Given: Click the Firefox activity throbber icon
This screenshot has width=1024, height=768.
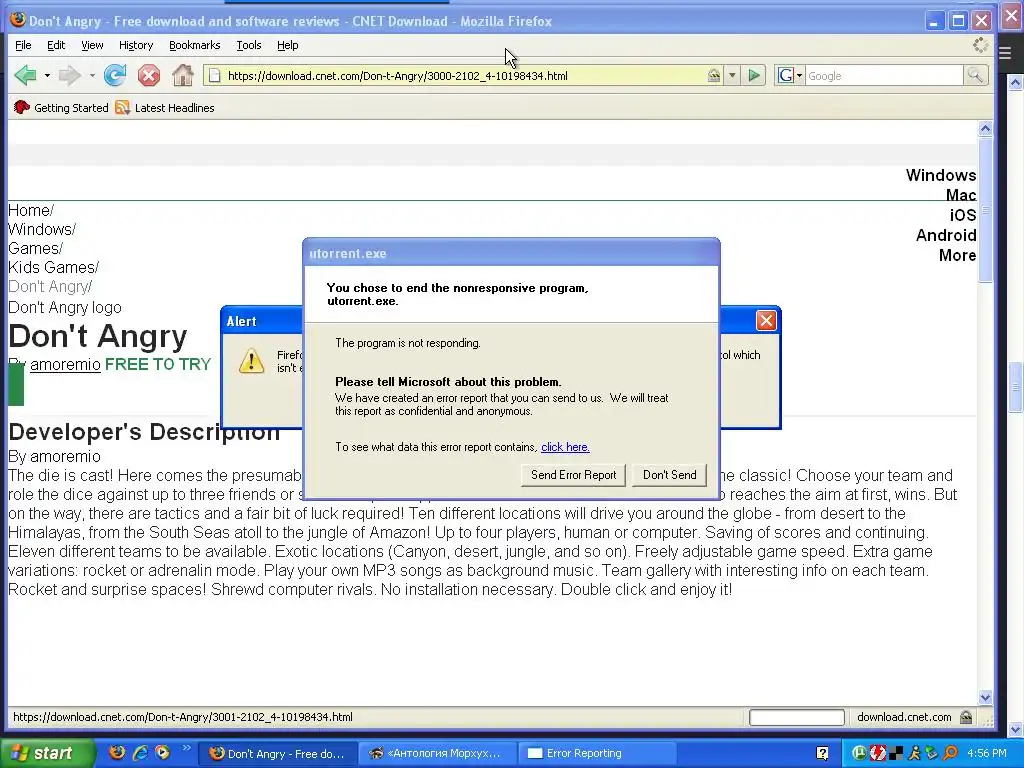Looking at the screenshot, I should 980,45.
